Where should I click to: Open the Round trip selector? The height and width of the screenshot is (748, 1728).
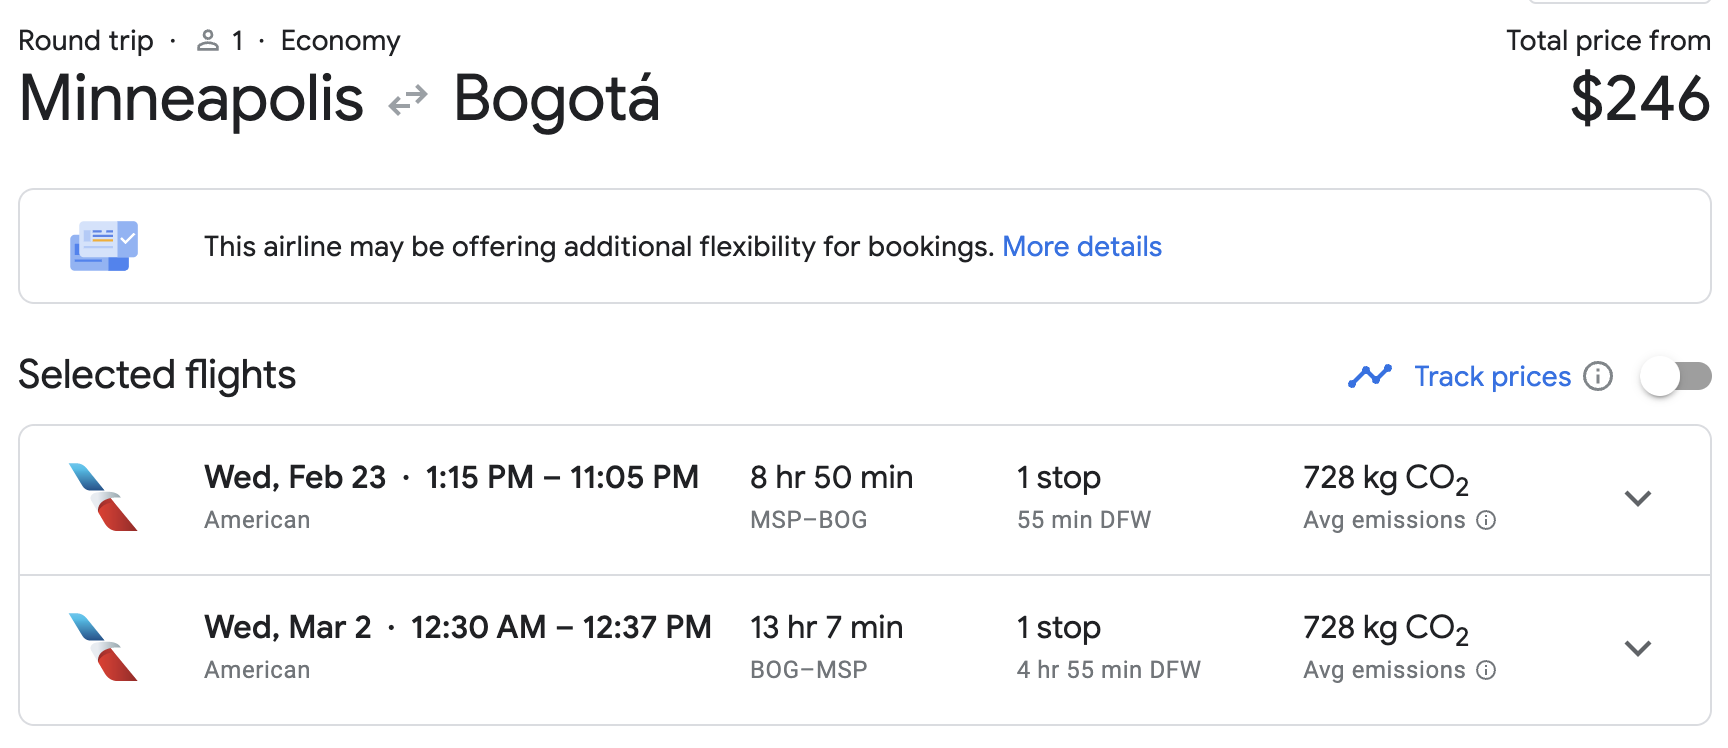(x=86, y=40)
